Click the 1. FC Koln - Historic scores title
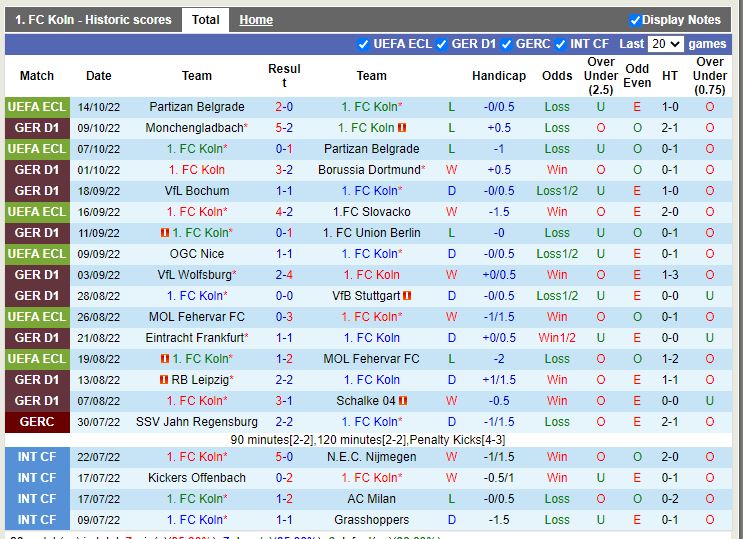The width and height of the screenshot is (743, 539). [x=93, y=20]
